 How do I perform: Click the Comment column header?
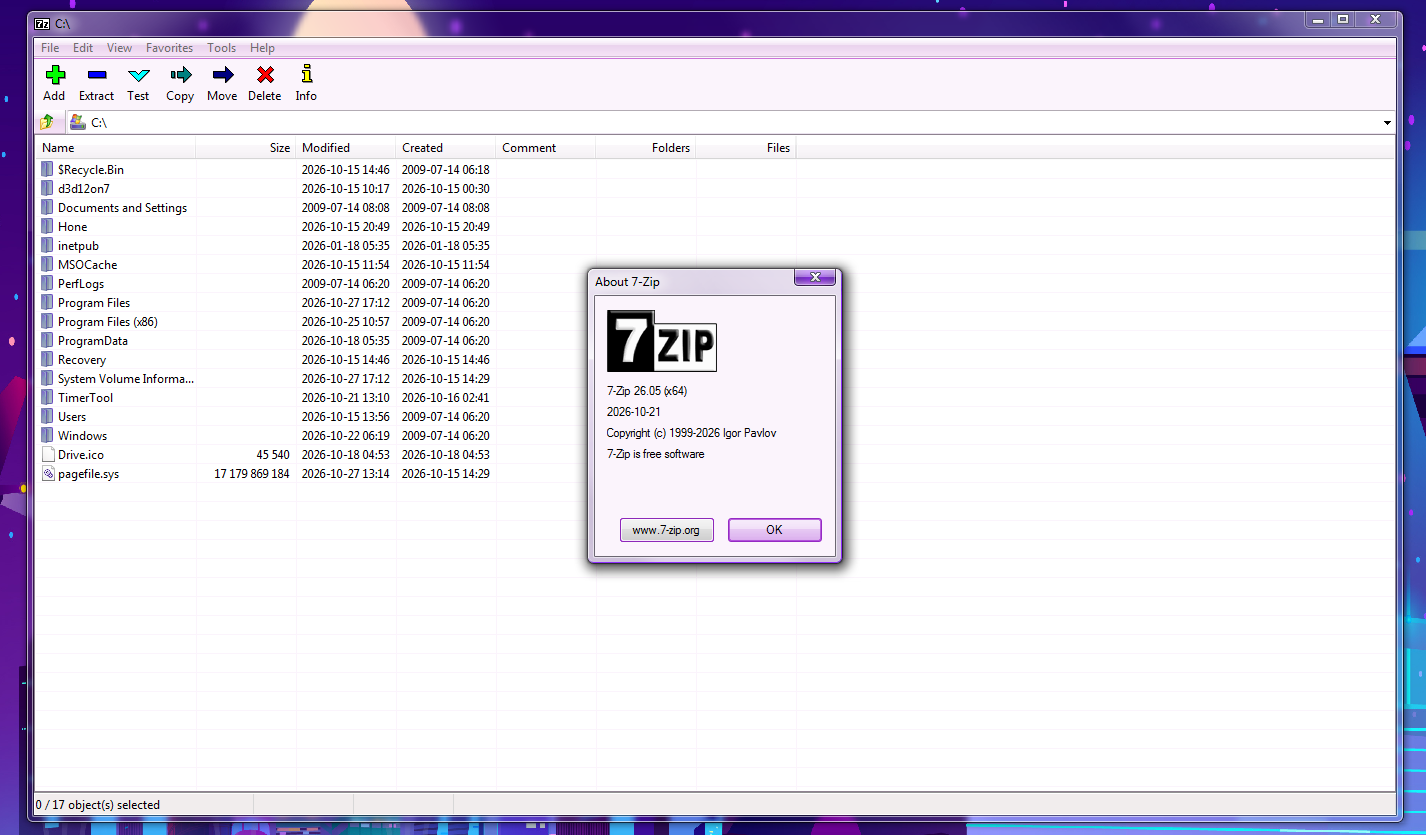coord(546,147)
